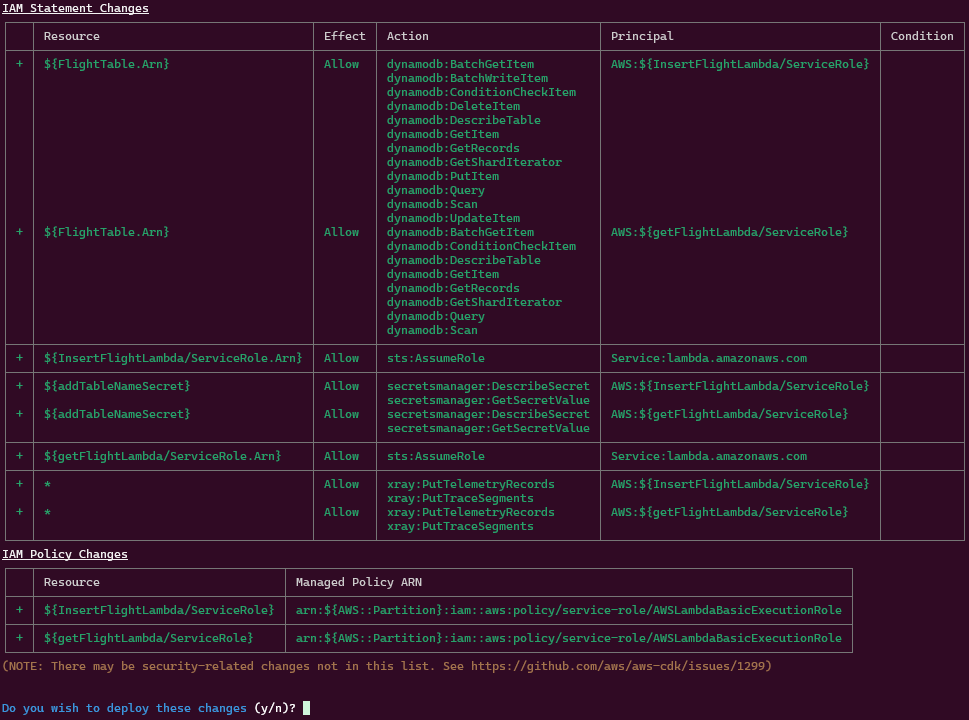Click ${getFlightLambda/ServiceRole} in policy changes table
The width and height of the screenshot is (969, 720).
[x=148, y=638]
